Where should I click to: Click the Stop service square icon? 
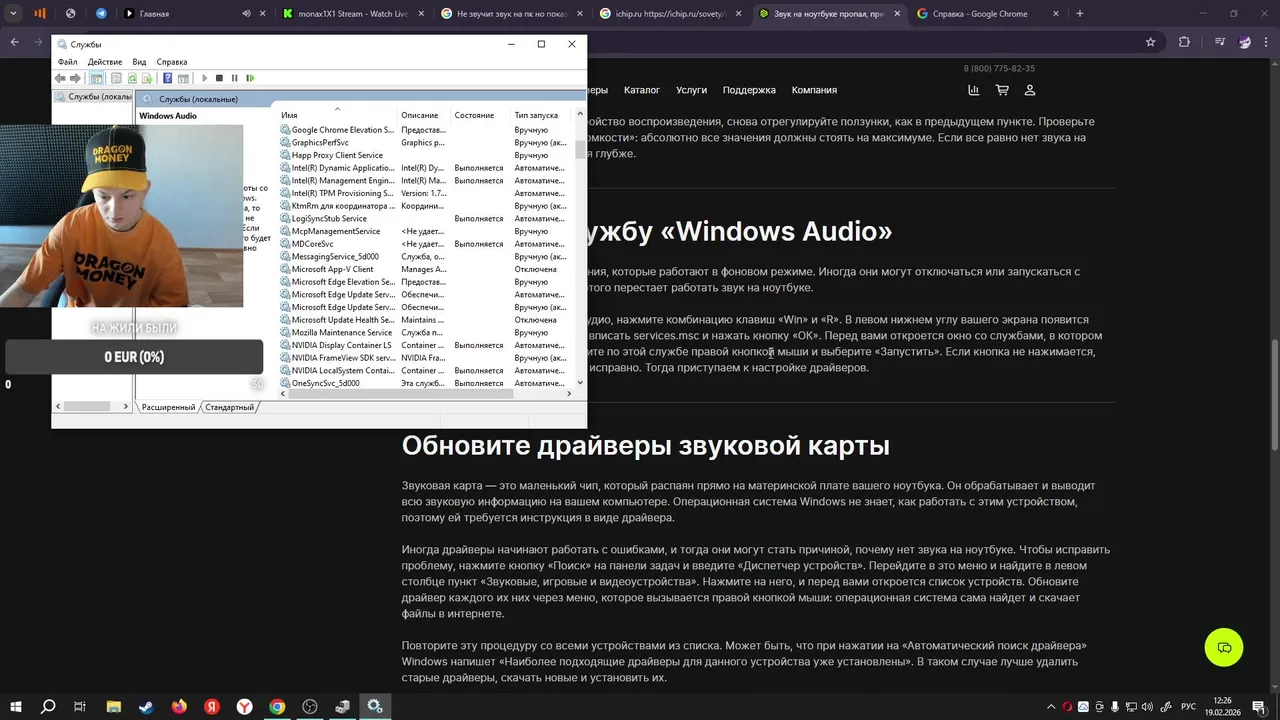click(220, 78)
